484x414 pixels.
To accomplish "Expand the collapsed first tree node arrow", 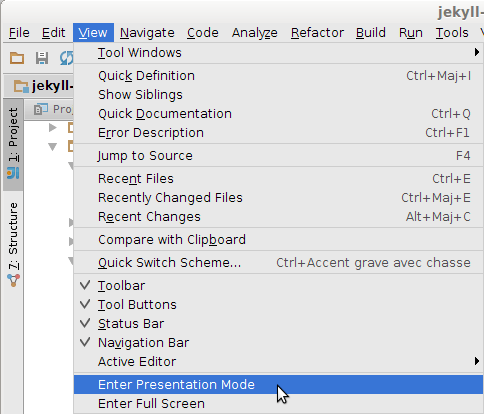I will tap(52, 127).
